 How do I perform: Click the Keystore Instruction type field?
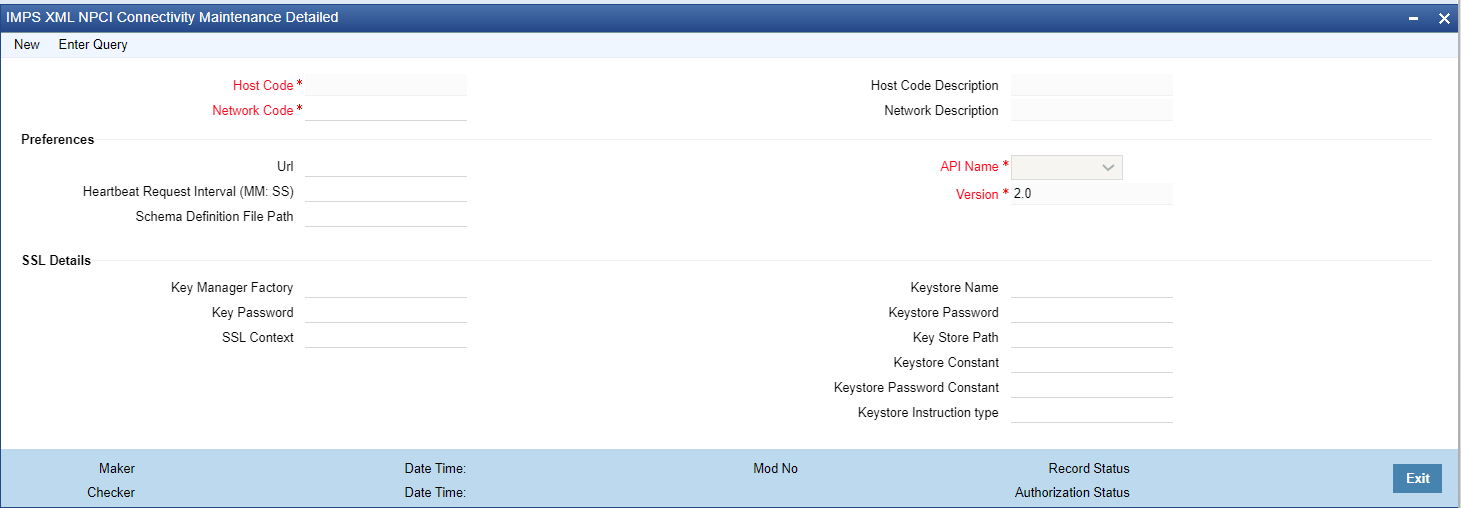coord(1092,412)
